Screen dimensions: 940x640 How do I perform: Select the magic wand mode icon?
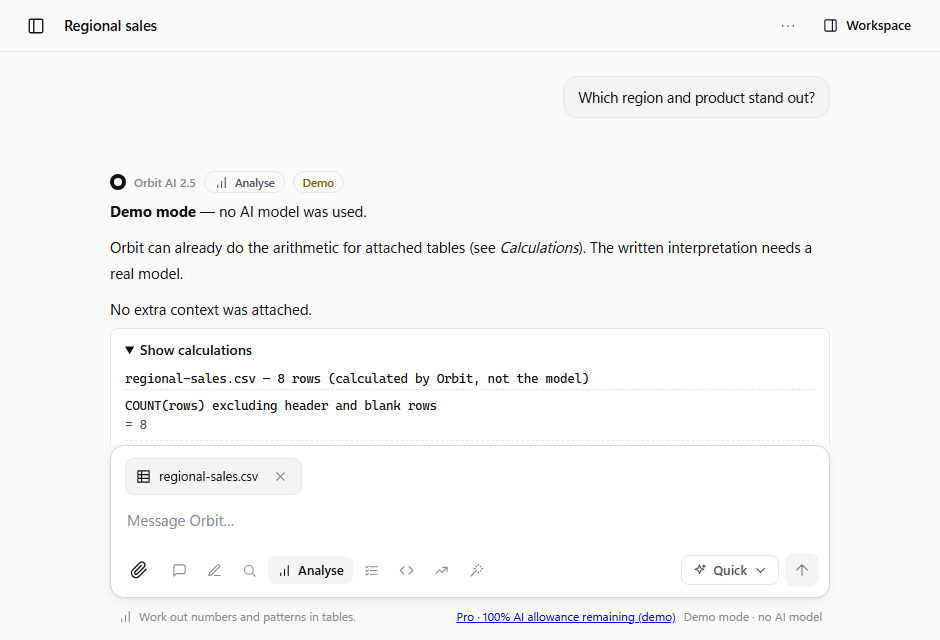tap(477, 570)
